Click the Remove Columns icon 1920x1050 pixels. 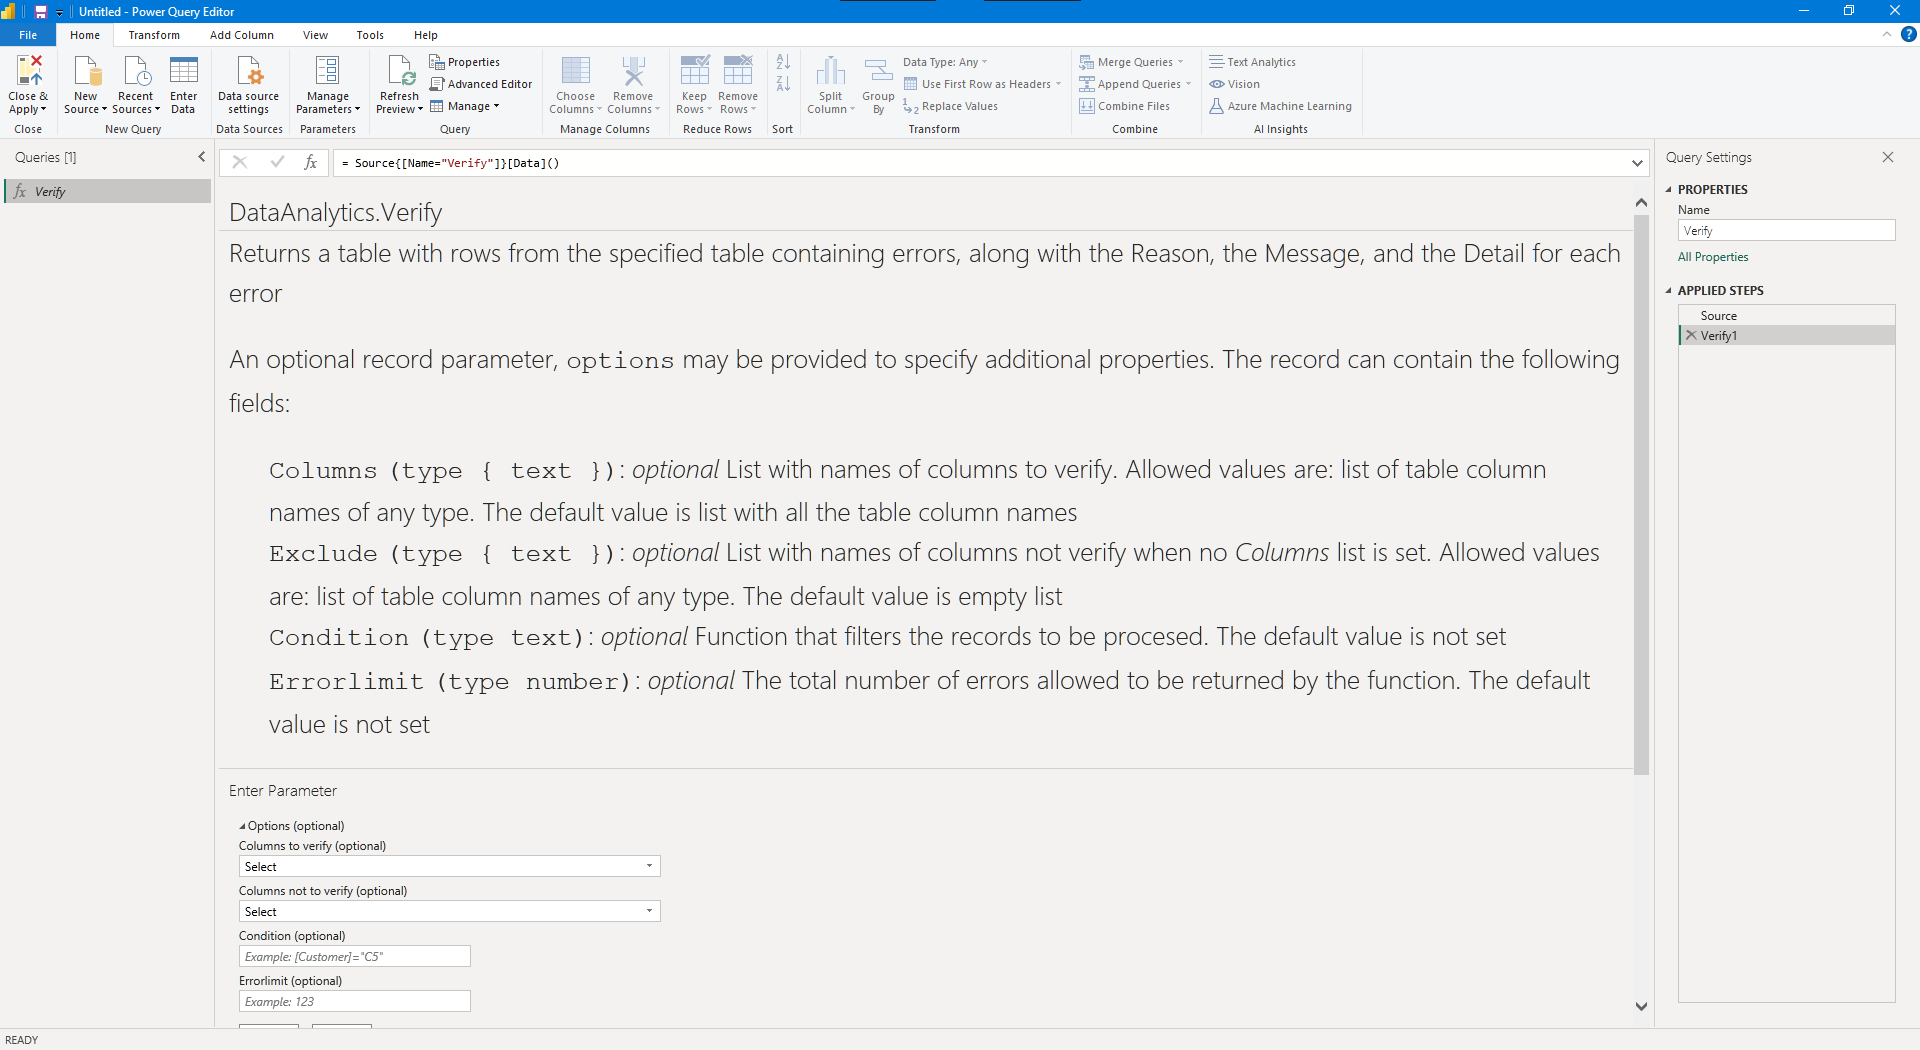[633, 71]
